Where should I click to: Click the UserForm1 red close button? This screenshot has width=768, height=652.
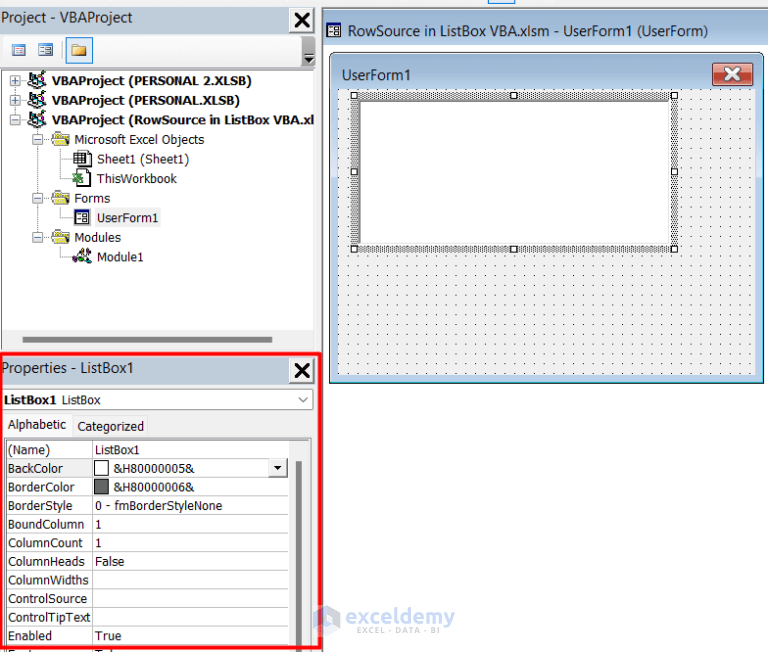(x=732, y=74)
